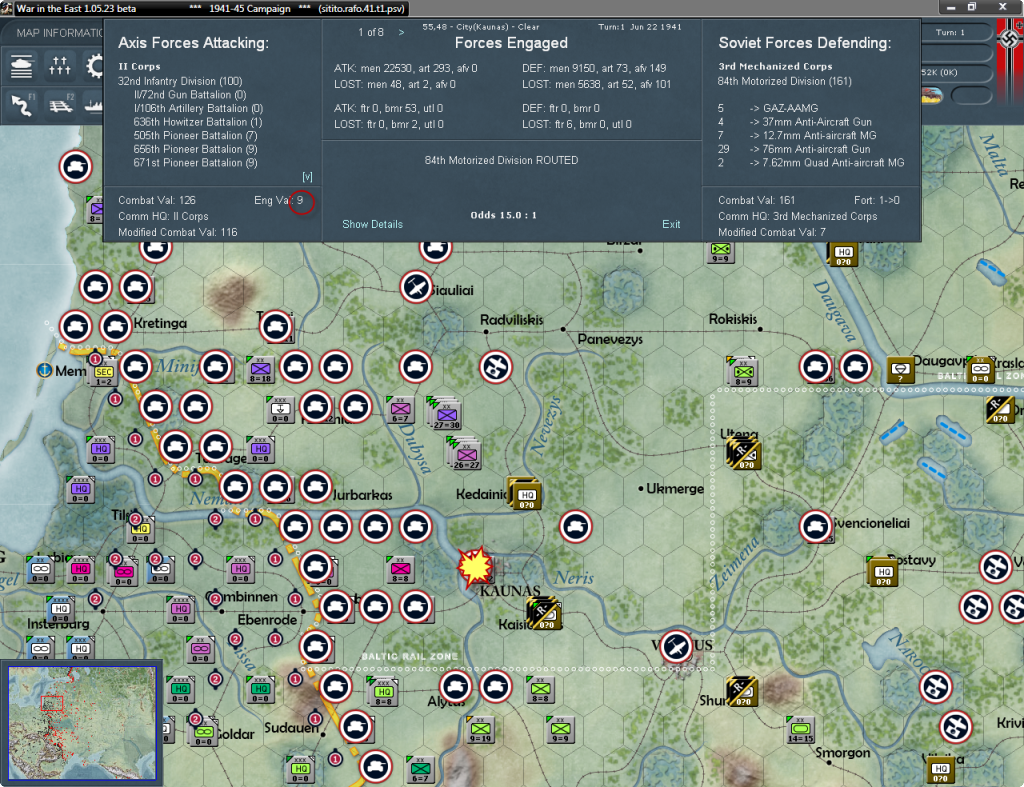
Task: Select the tank marker at Svencioneliai
Action: tap(816, 526)
